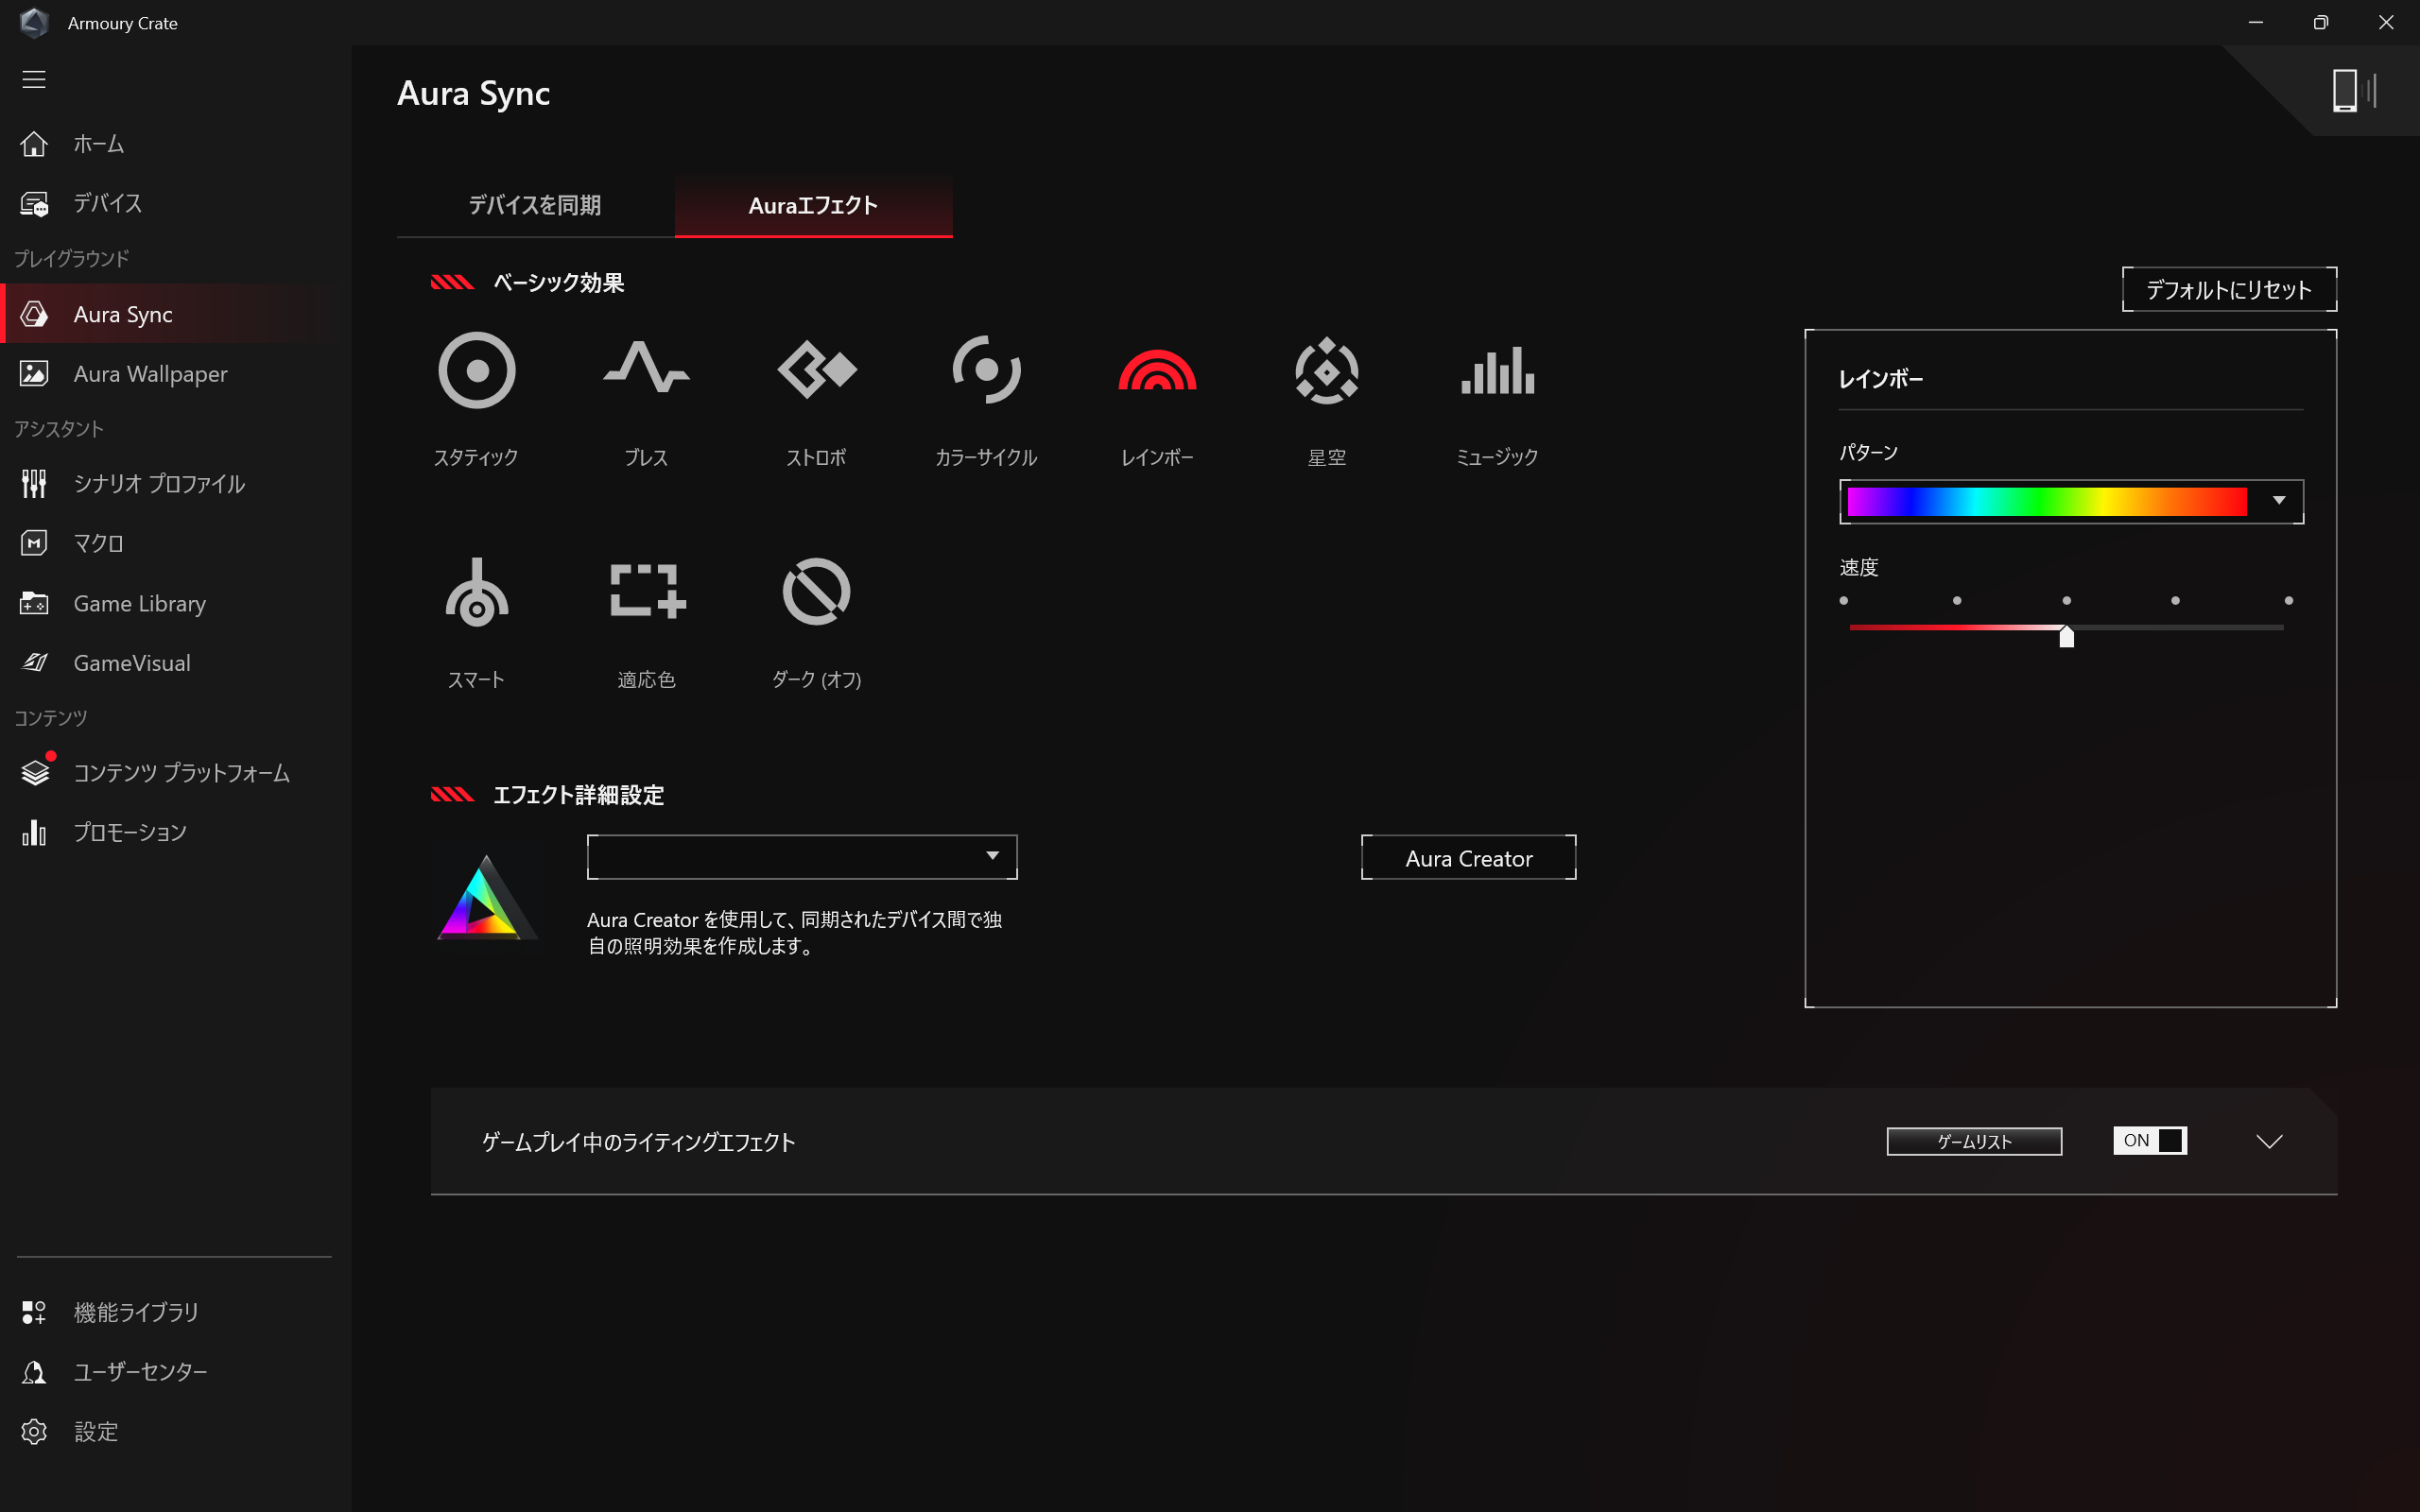2420x1512 pixels.
Task: Select the 星空 starry night effect
Action: tap(1326, 371)
